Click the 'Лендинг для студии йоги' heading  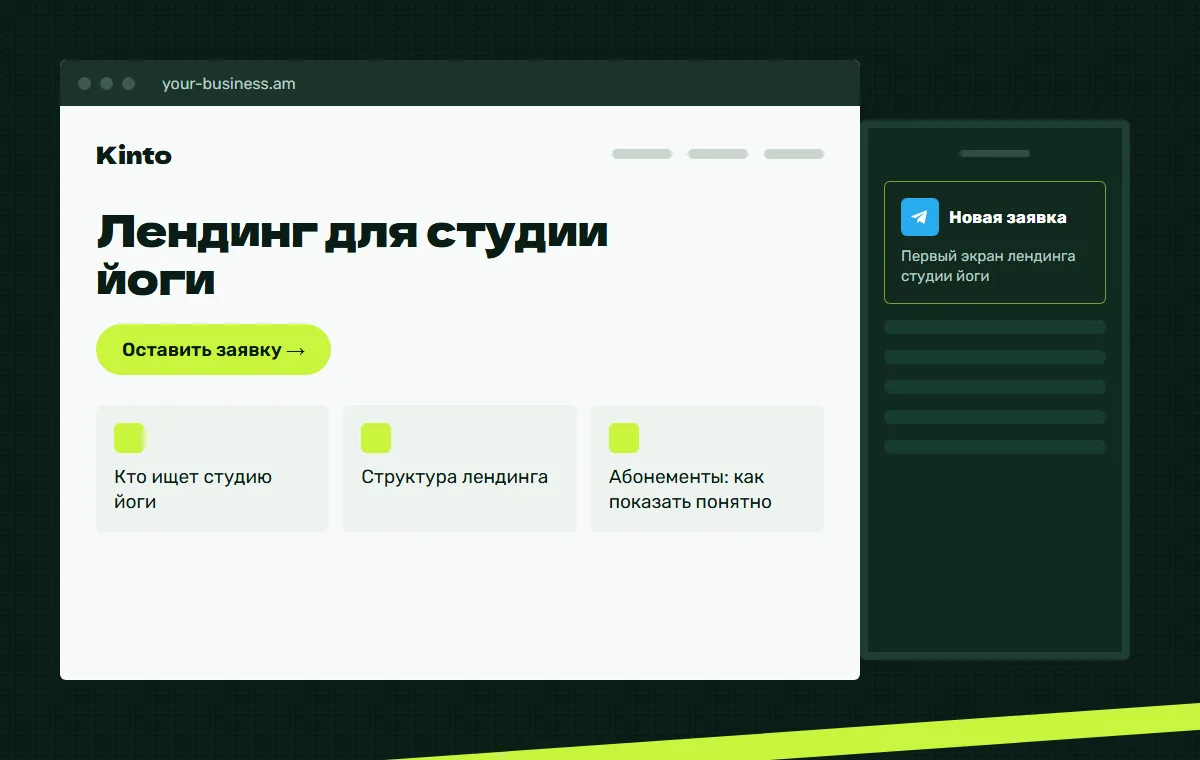click(353, 256)
